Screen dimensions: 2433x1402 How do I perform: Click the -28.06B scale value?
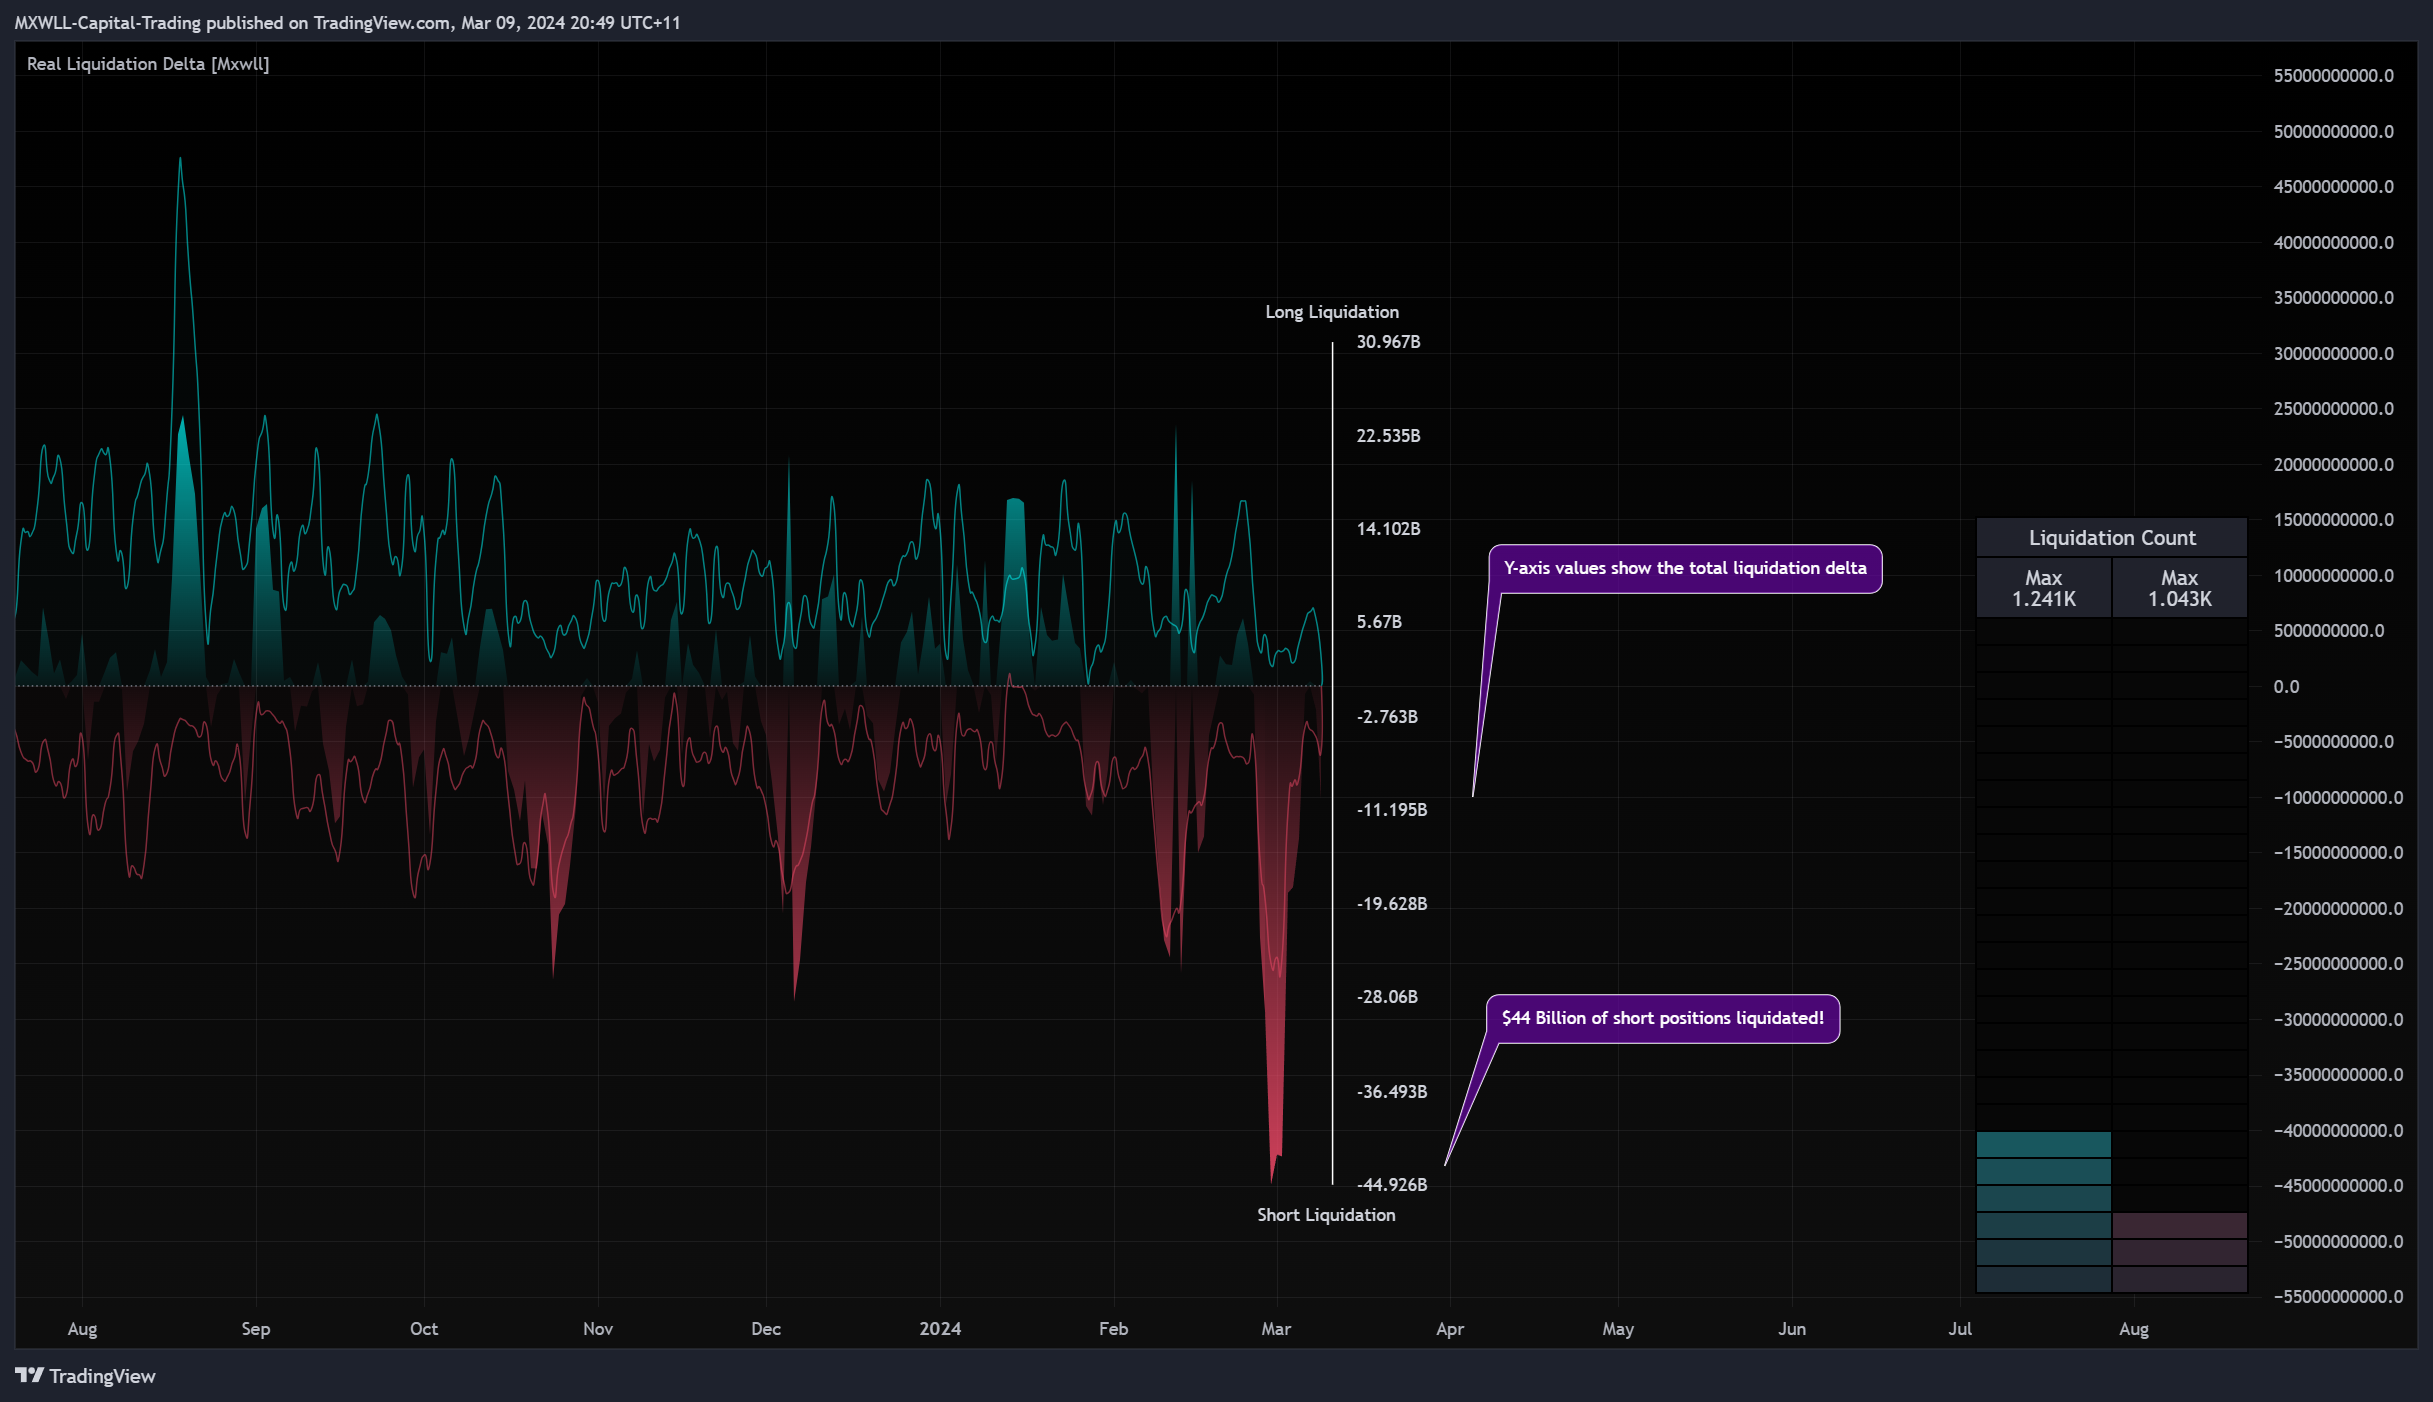click(x=1387, y=997)
